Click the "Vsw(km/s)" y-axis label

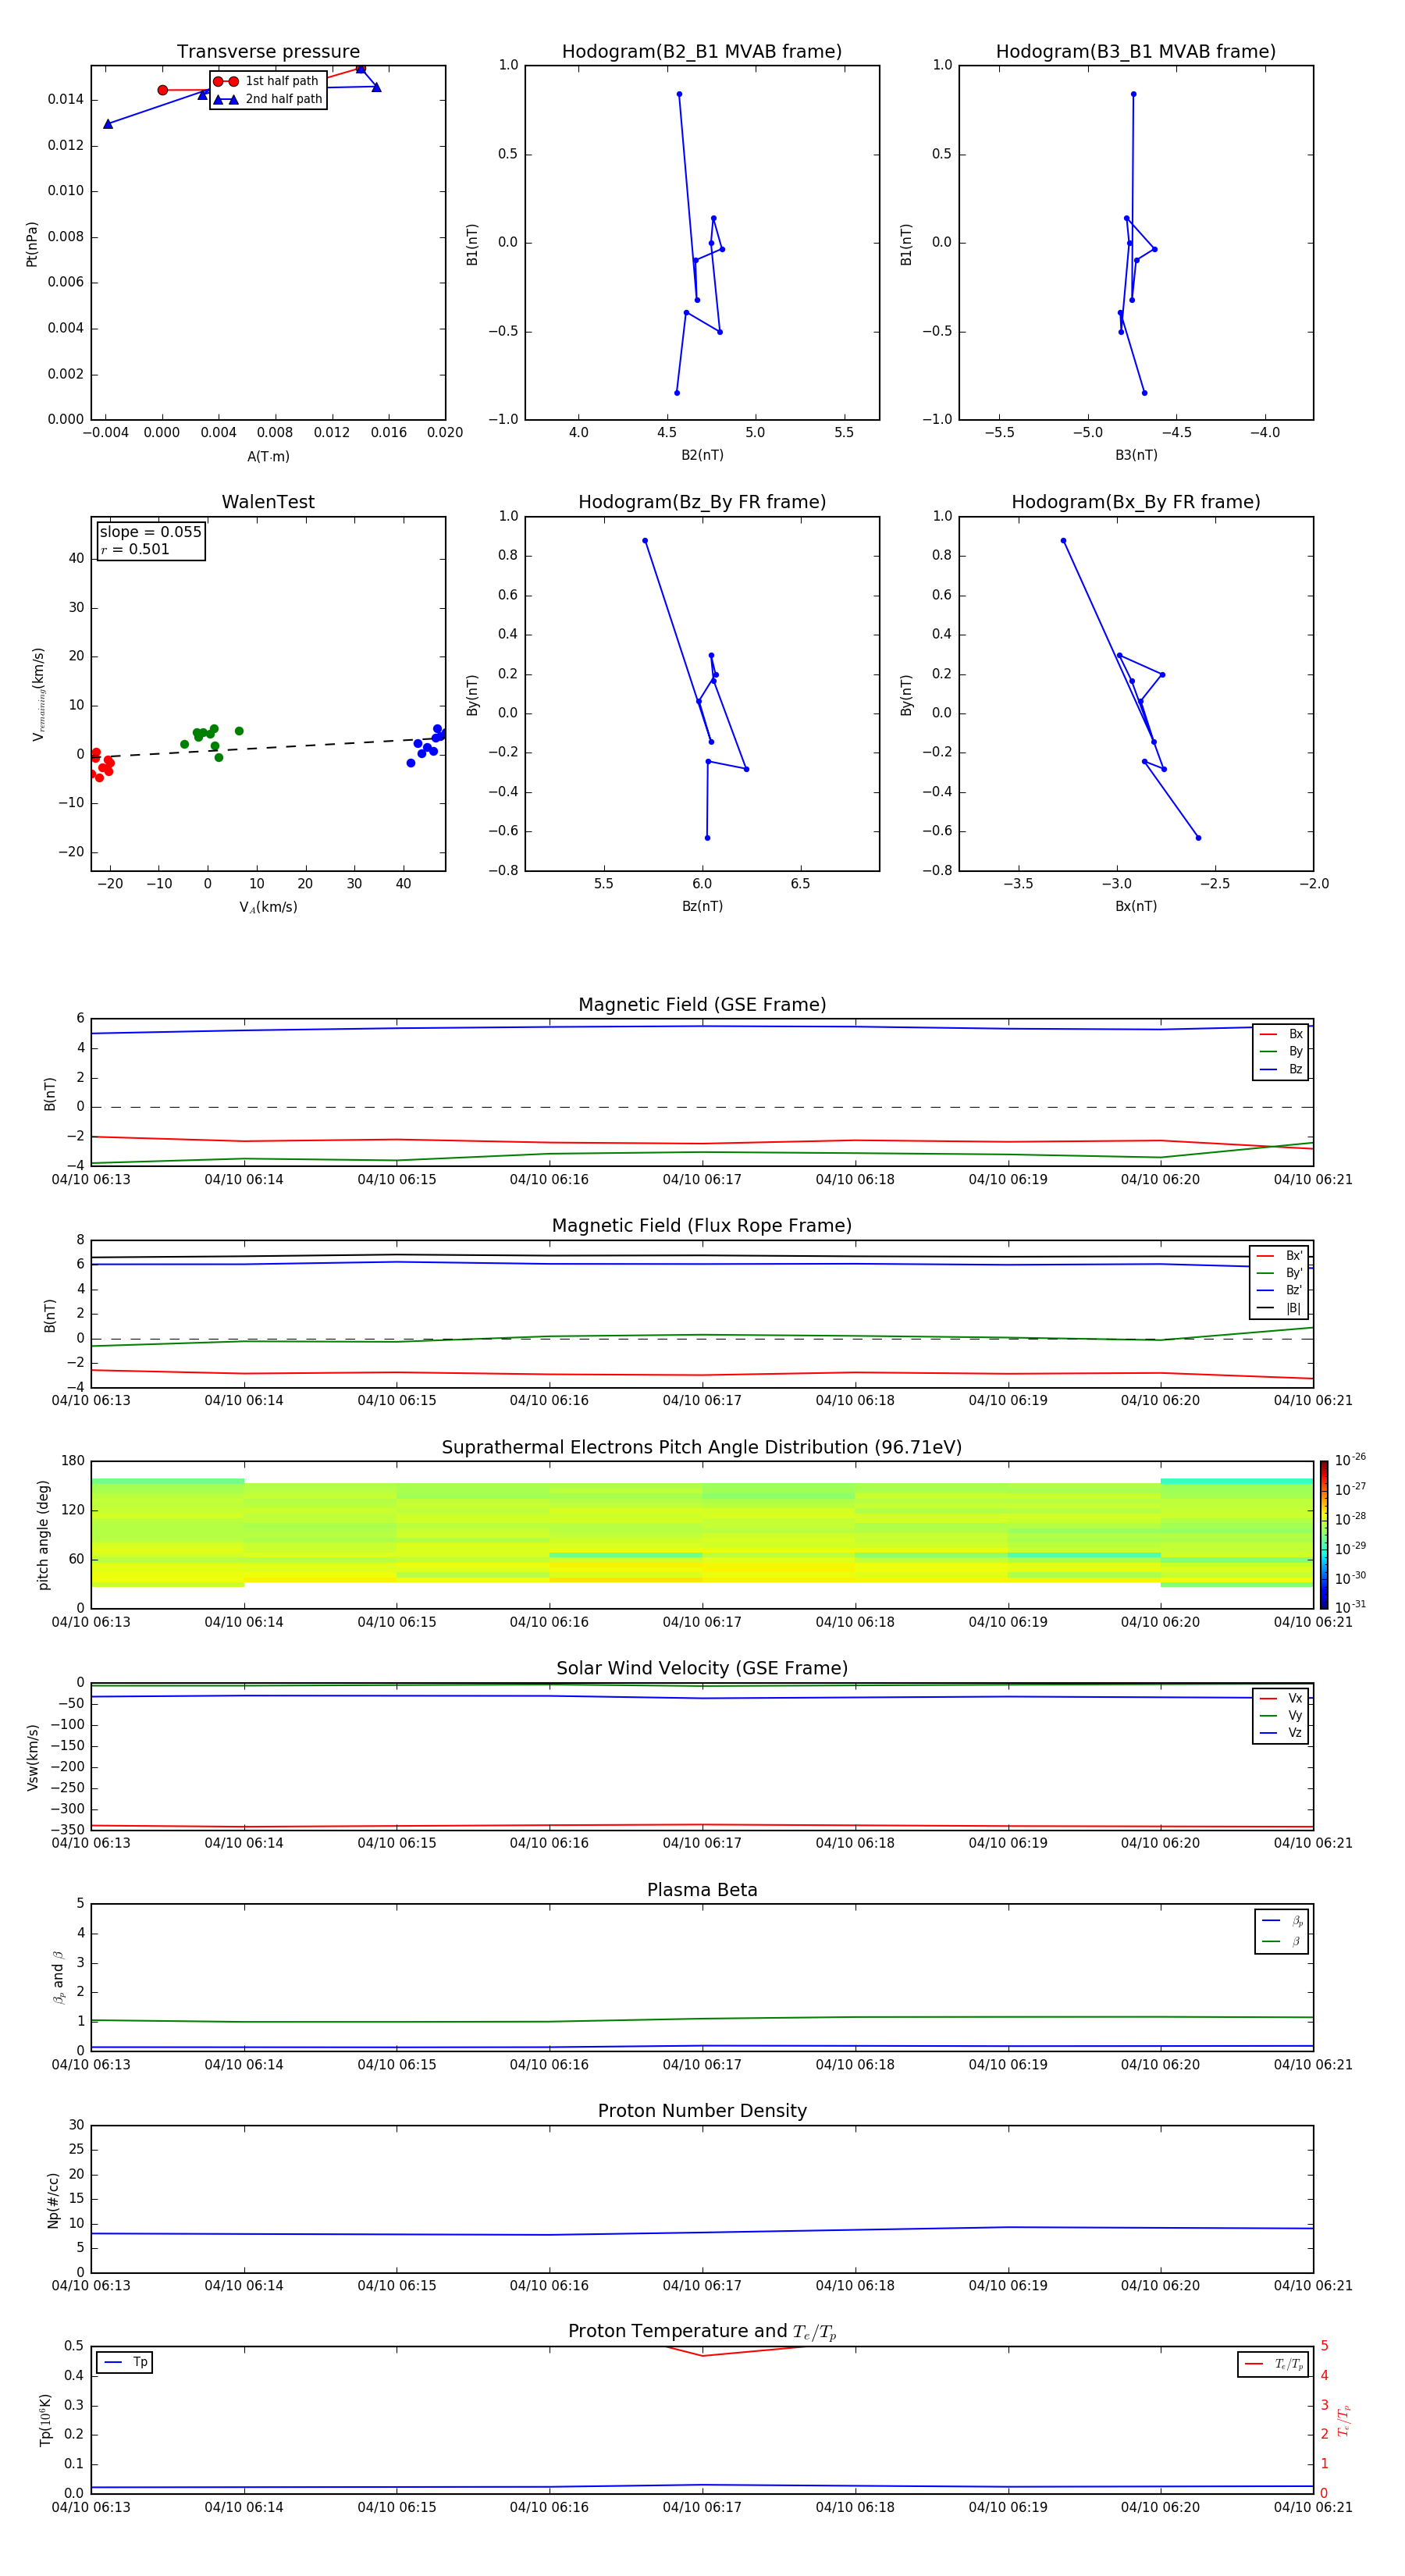32,1757
